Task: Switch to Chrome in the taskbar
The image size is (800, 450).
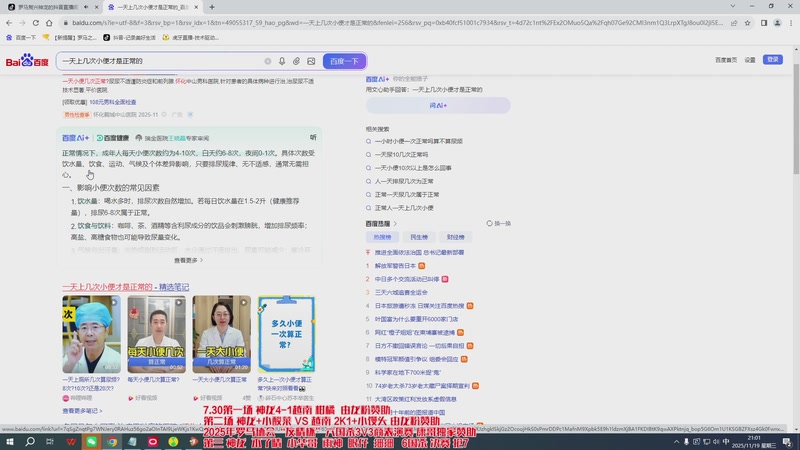Action: pos(112,441)
